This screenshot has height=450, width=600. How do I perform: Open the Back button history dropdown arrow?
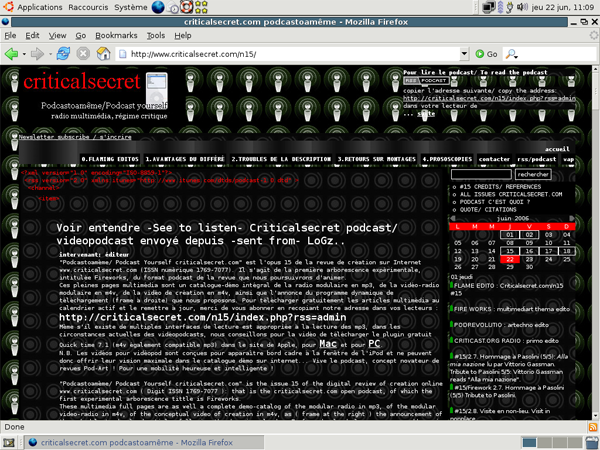coord(25,53)
